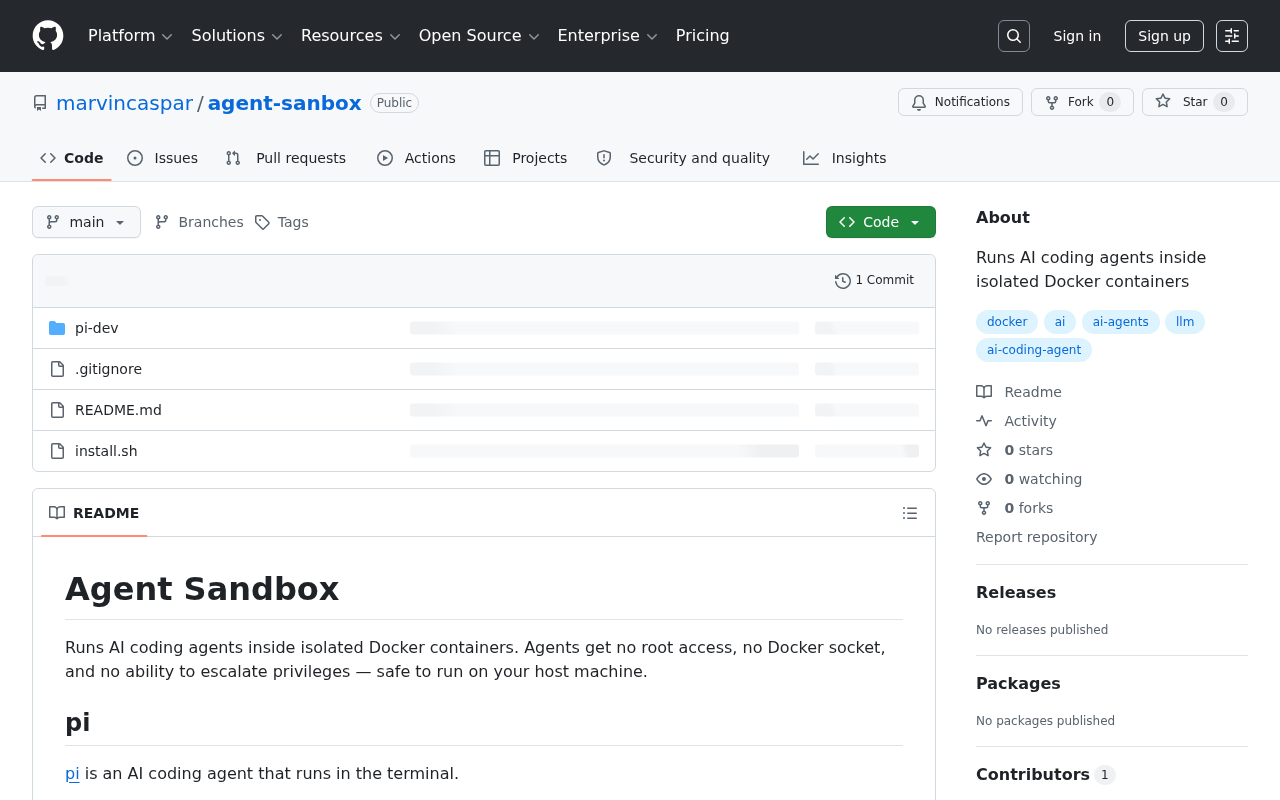Screen dimensions: 1280x800
Task: View the Branches list
Action: [x=199, y=222]
